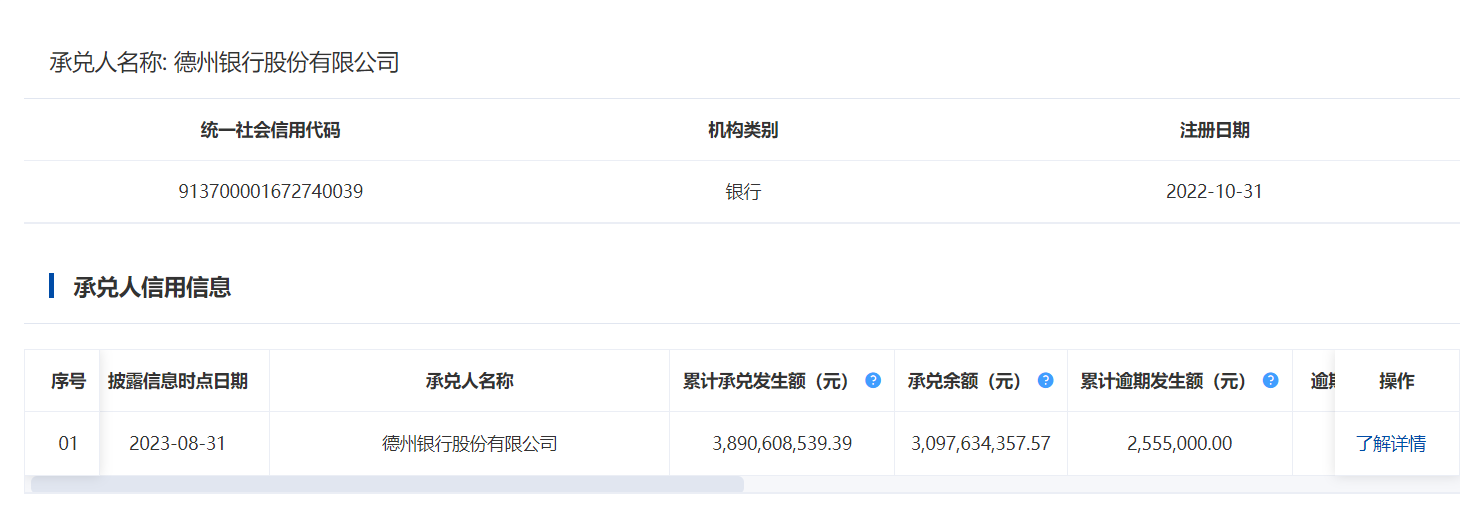Select disclosure date 2023-08-31

pyautogui.click(x=178, y=443)
